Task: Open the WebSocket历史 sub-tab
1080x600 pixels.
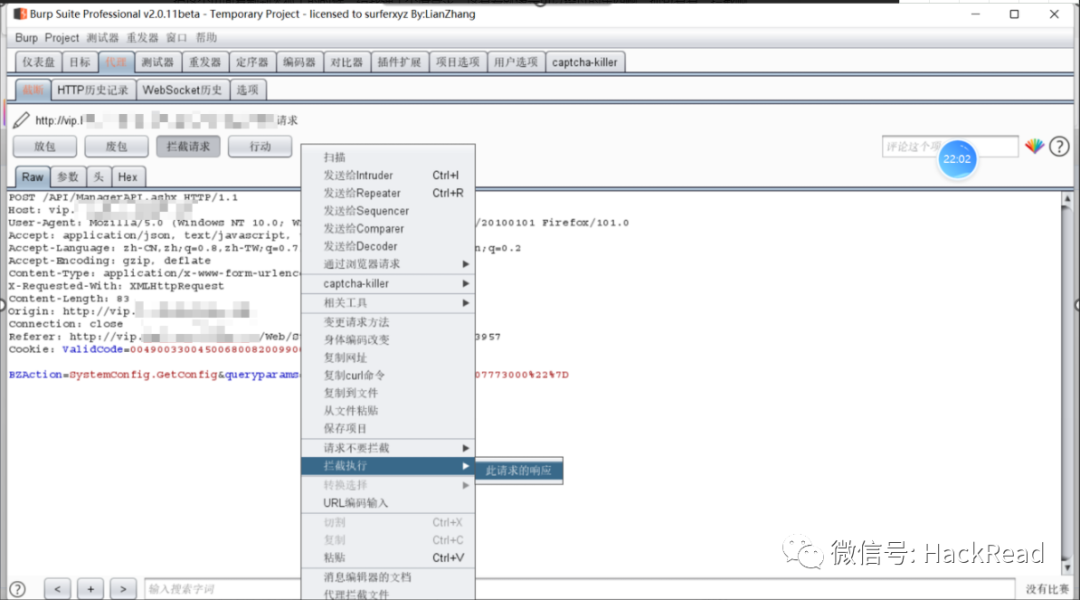Action: (182, 90)
